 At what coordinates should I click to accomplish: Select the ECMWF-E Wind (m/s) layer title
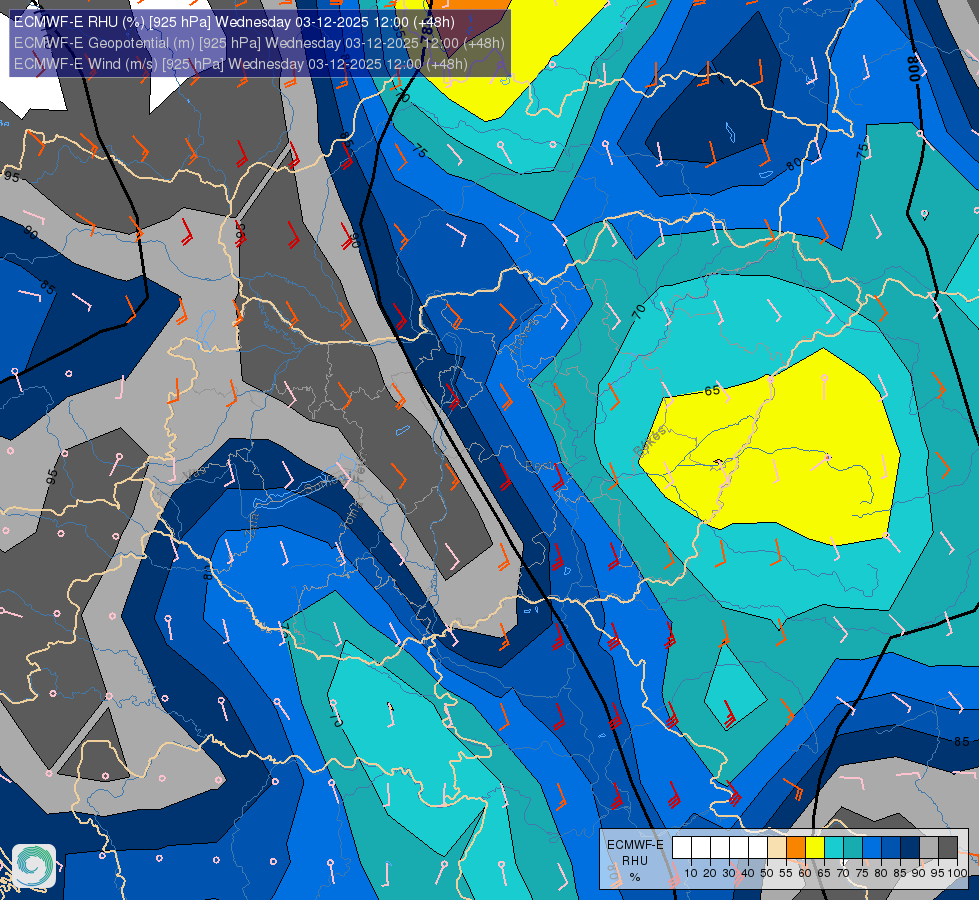[x=240, y=64]
